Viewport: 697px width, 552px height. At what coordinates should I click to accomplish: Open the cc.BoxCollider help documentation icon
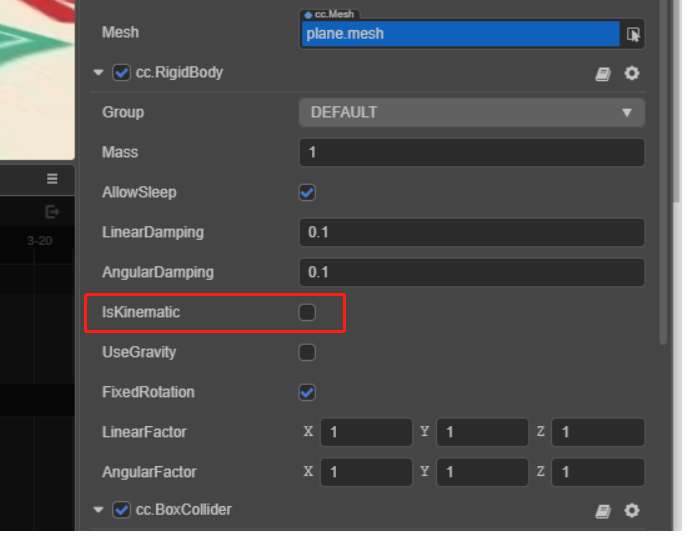603,511
